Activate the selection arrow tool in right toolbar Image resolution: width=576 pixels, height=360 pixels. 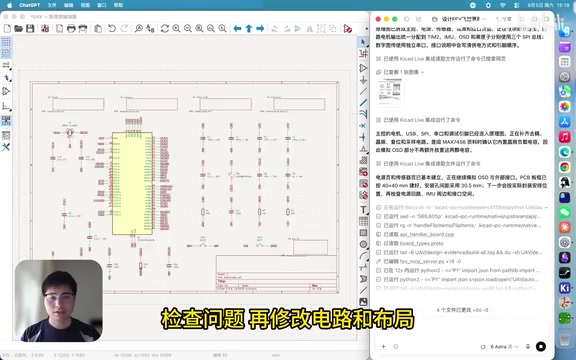[363, 42]
